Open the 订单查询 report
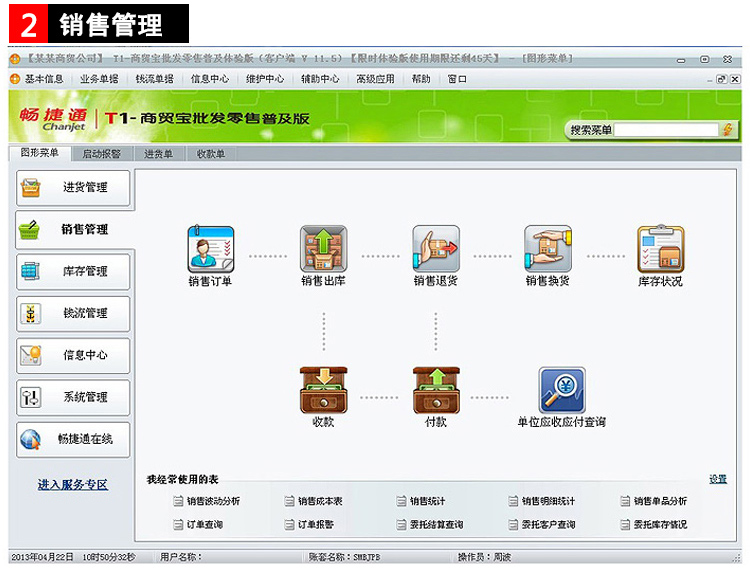 pos(205,525)
